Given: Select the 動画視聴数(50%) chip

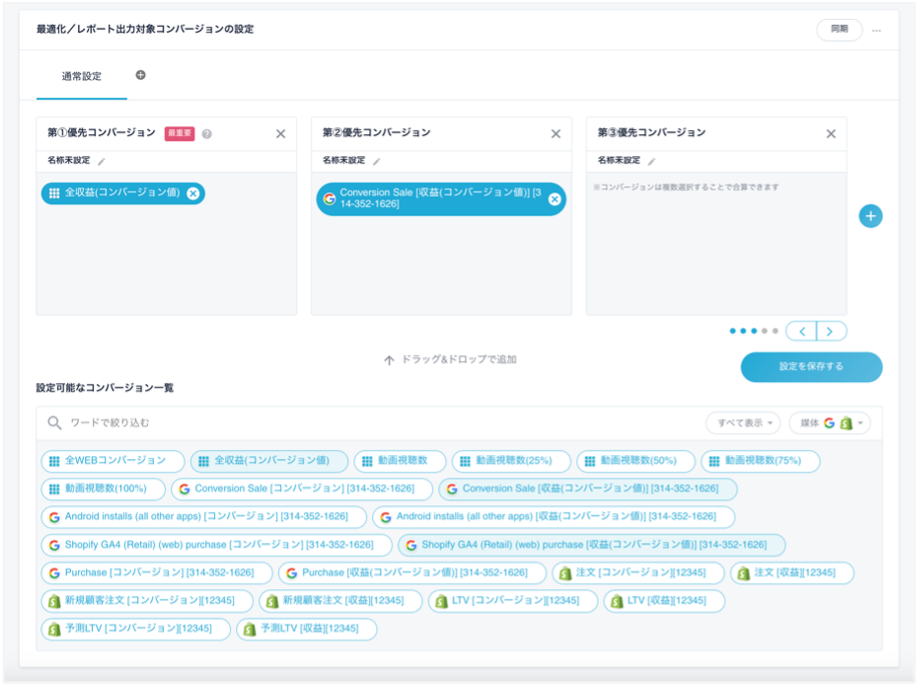Looking at the screenshot, I should coord(636,461).
